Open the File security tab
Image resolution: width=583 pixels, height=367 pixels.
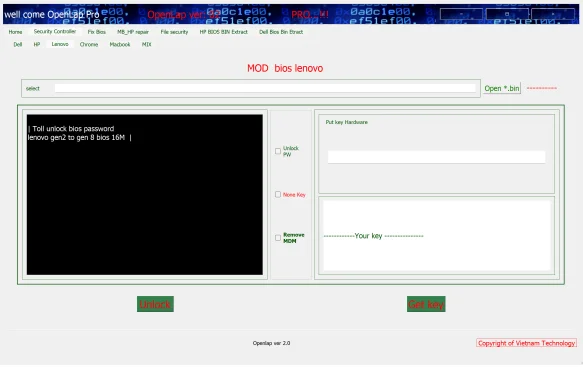point(174,32)
